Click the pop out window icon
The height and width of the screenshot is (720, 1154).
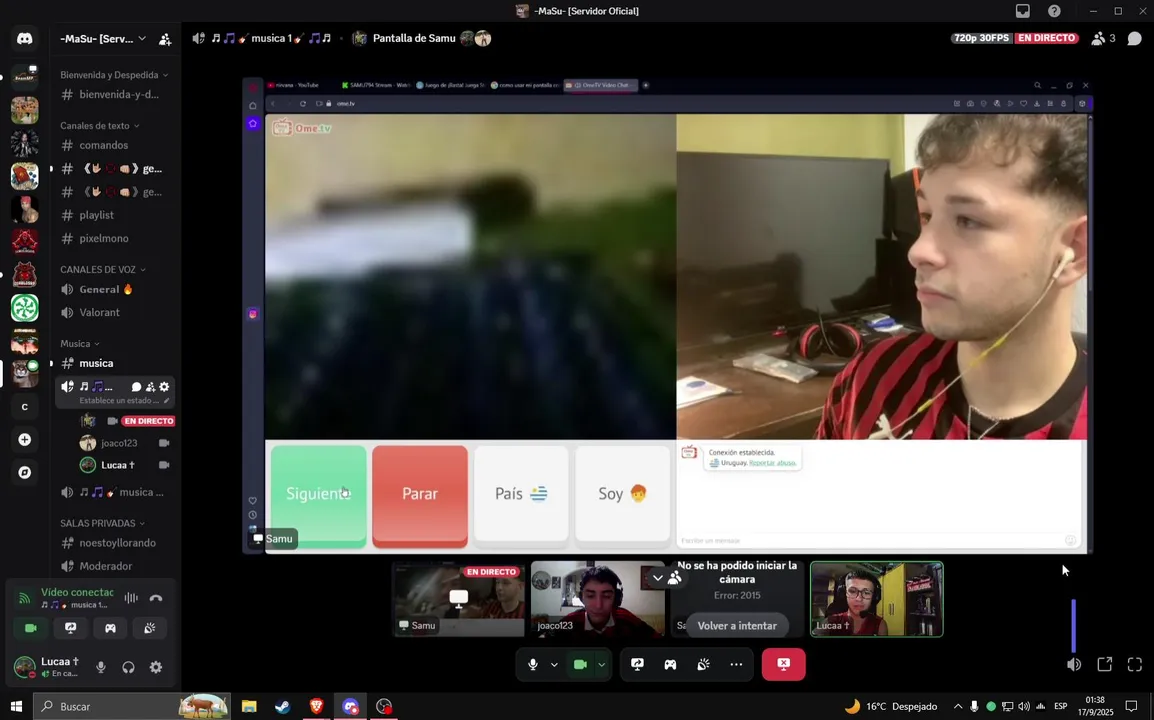(x=1105, y=665)
